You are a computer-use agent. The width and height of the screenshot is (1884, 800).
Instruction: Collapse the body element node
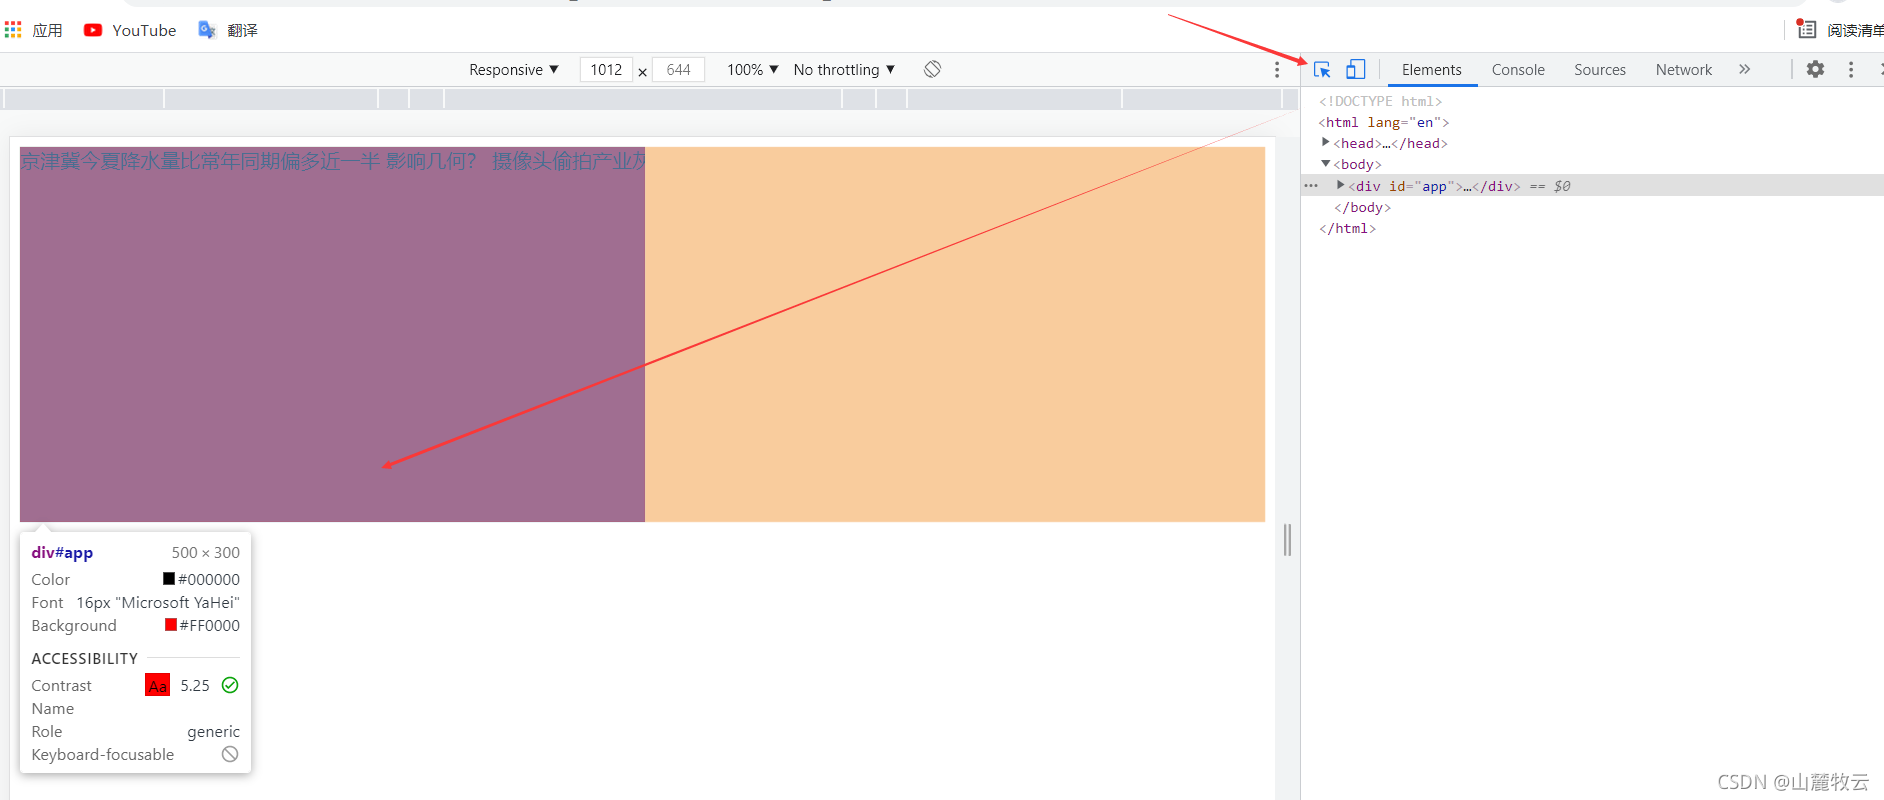[1326, 164]
